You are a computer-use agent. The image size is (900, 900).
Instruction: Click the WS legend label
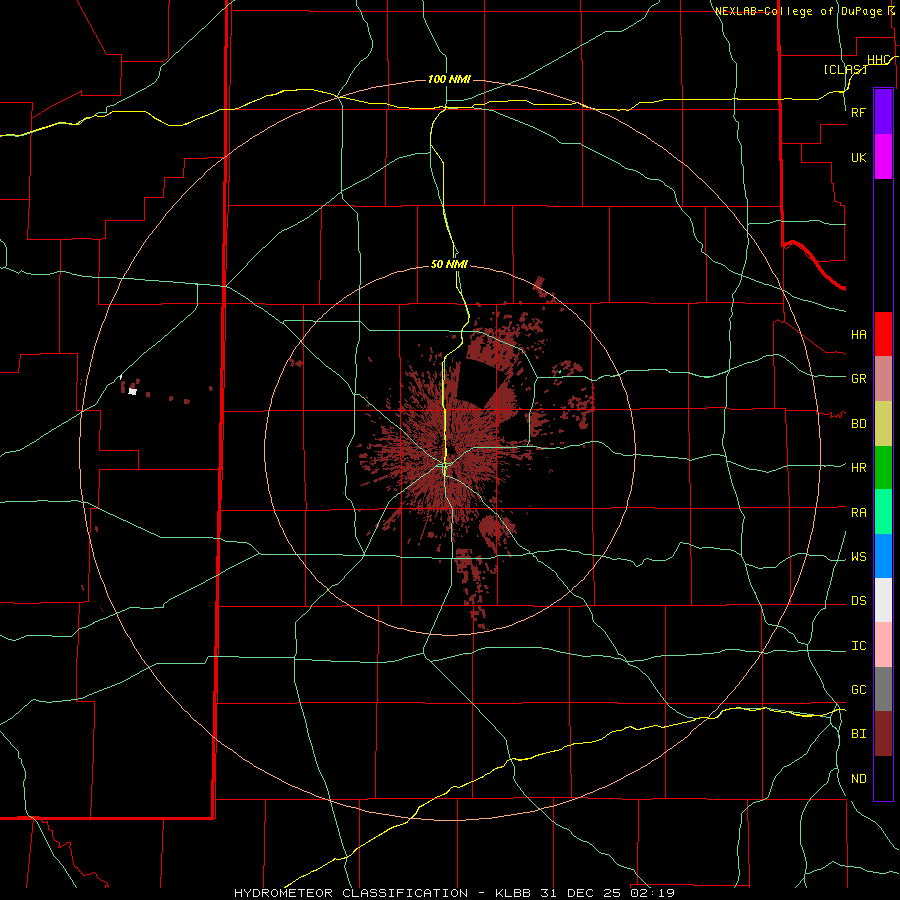pos(858,557)
